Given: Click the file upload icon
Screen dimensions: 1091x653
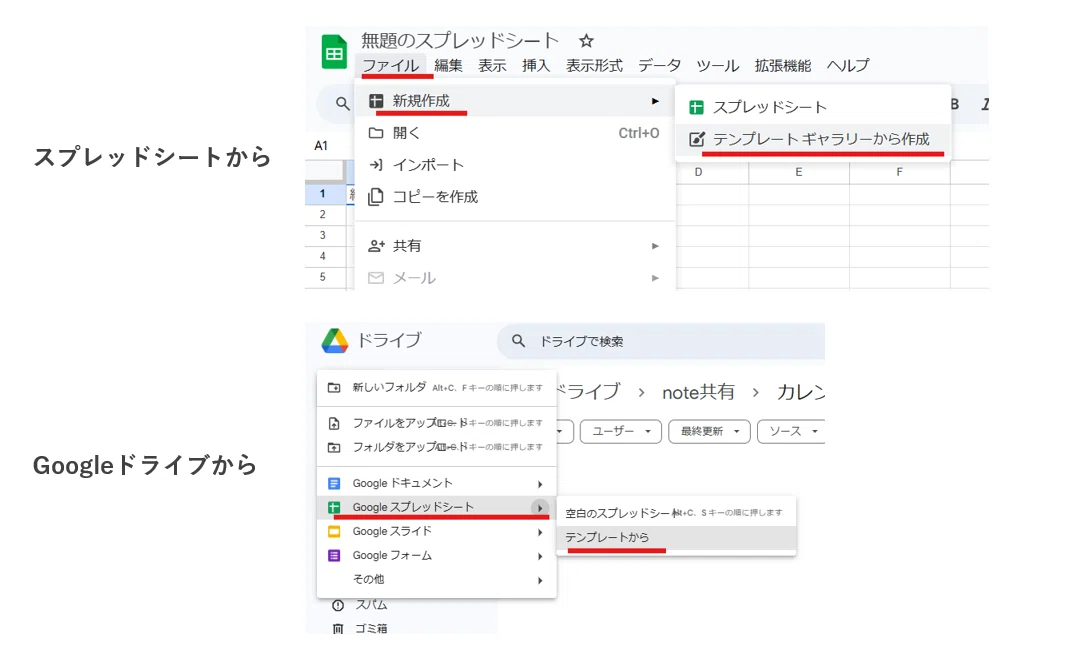Looking at the screenshot, I should click(334, 423).
